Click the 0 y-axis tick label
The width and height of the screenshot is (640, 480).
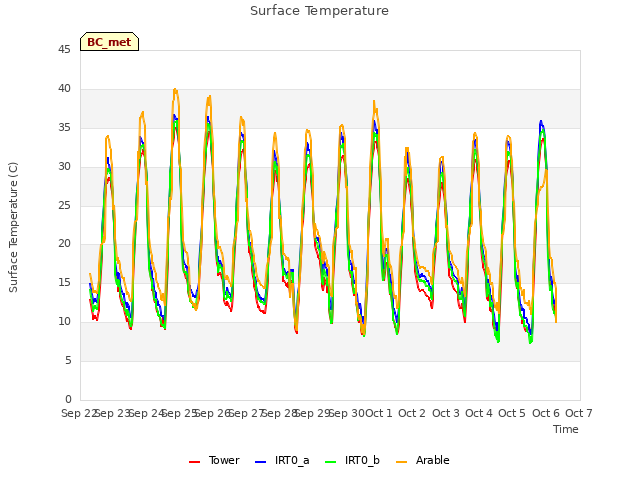(x=68, y=399)
